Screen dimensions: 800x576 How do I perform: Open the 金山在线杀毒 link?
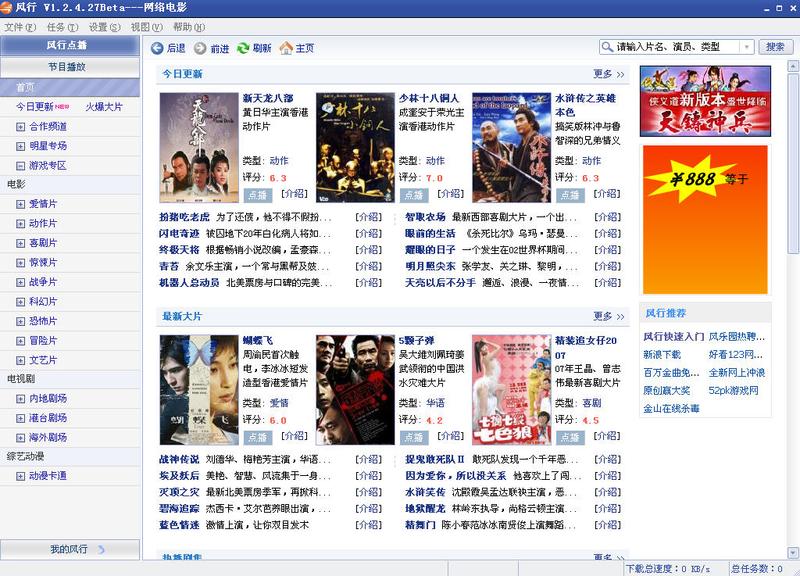pos(671,409)
